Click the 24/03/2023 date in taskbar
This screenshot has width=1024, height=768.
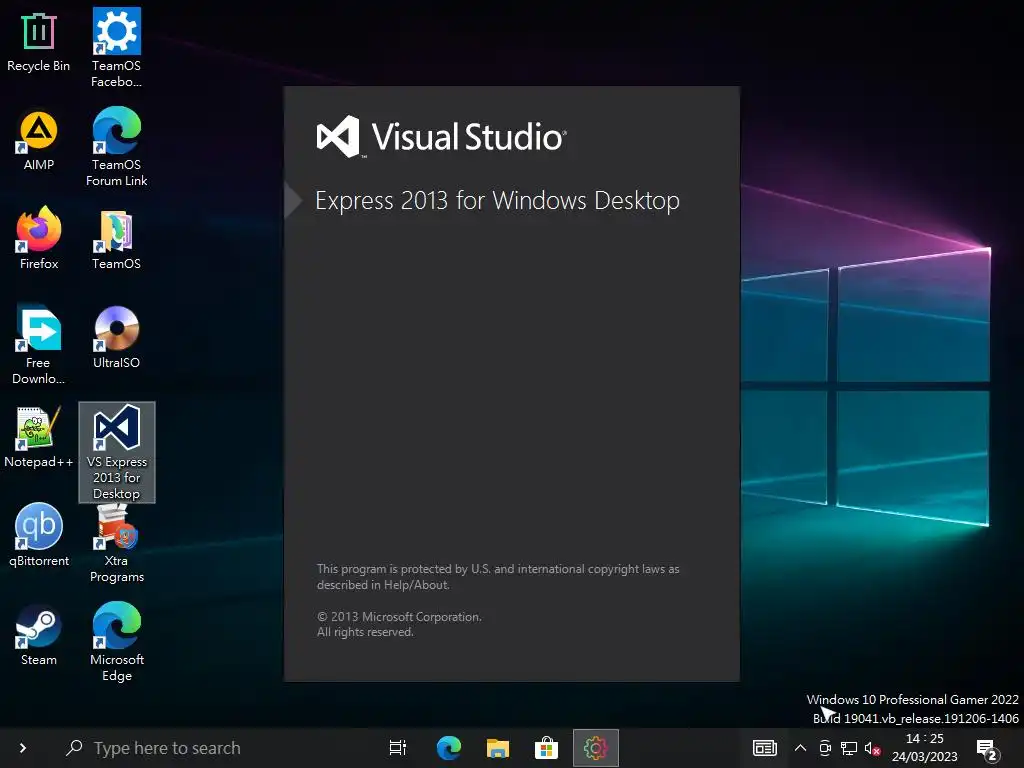pyautogui.click(x=925, y=756)
